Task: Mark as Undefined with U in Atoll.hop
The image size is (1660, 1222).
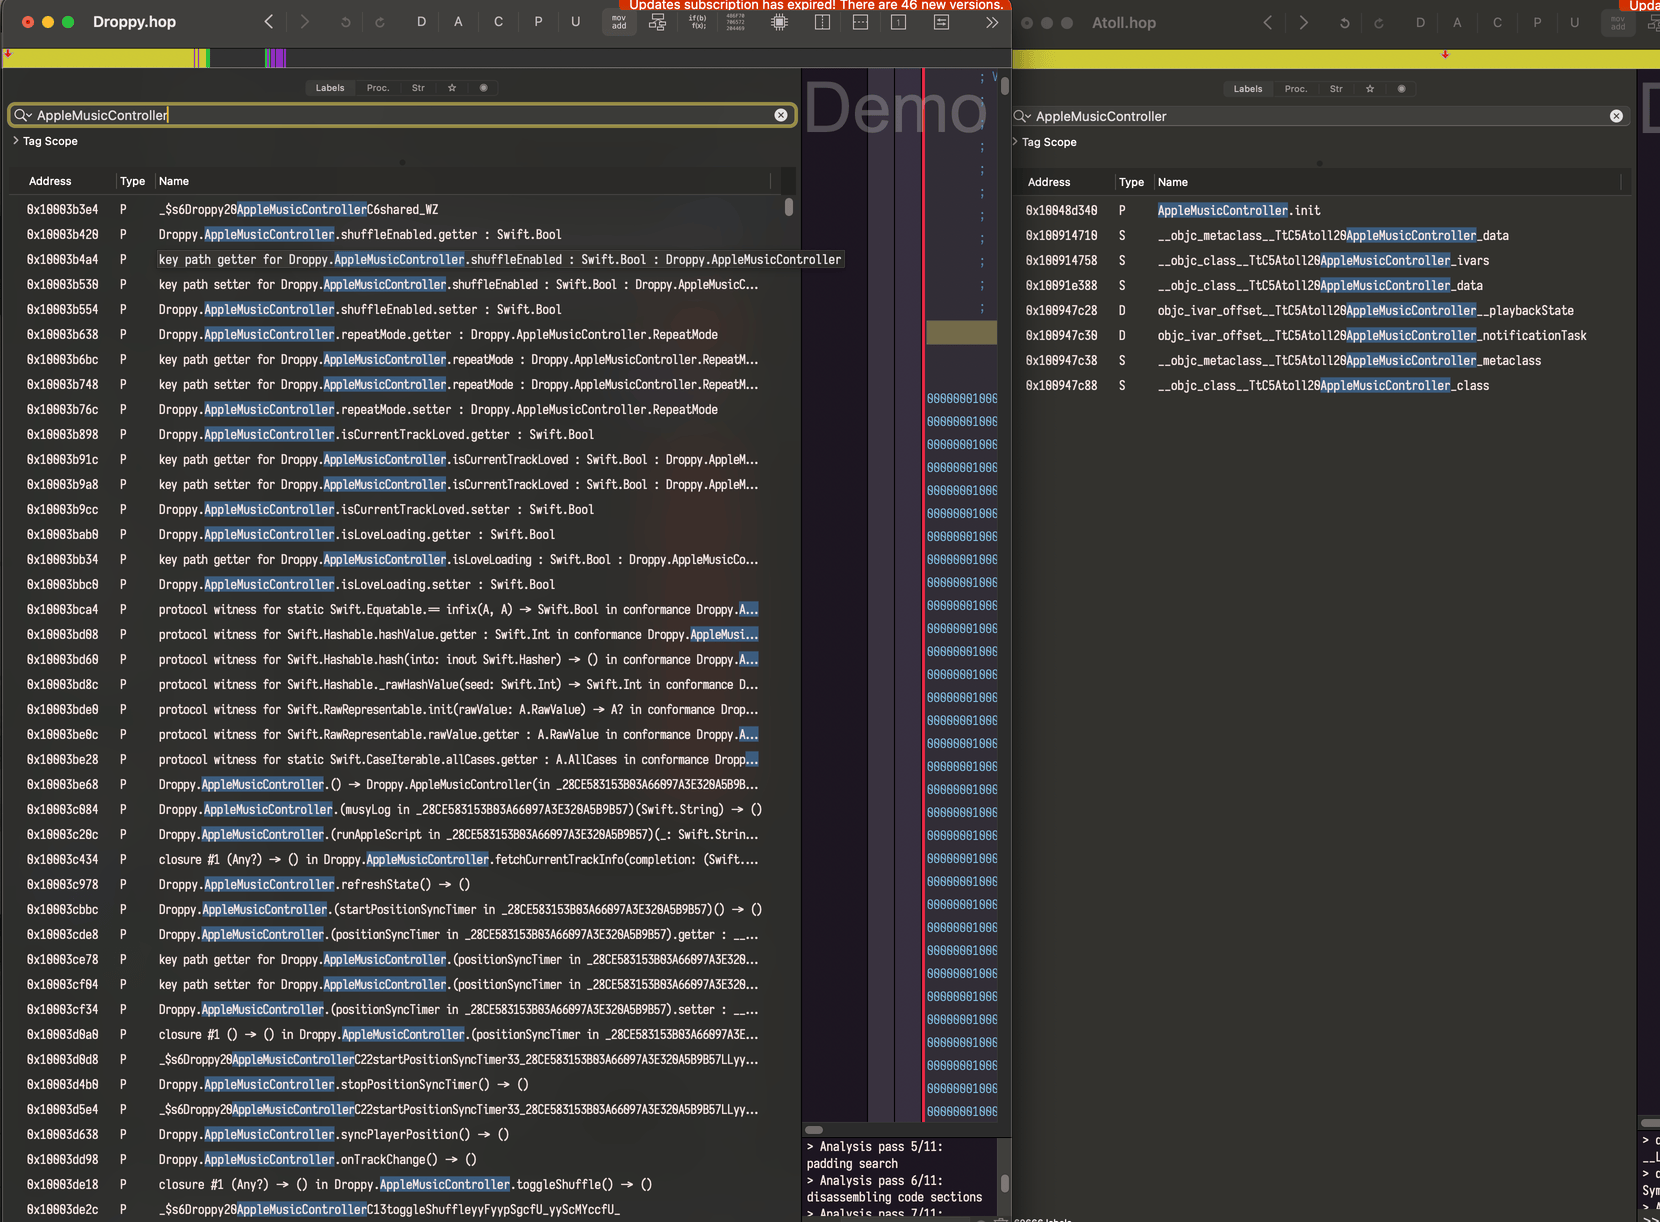Action: [x=1574, y=23]
